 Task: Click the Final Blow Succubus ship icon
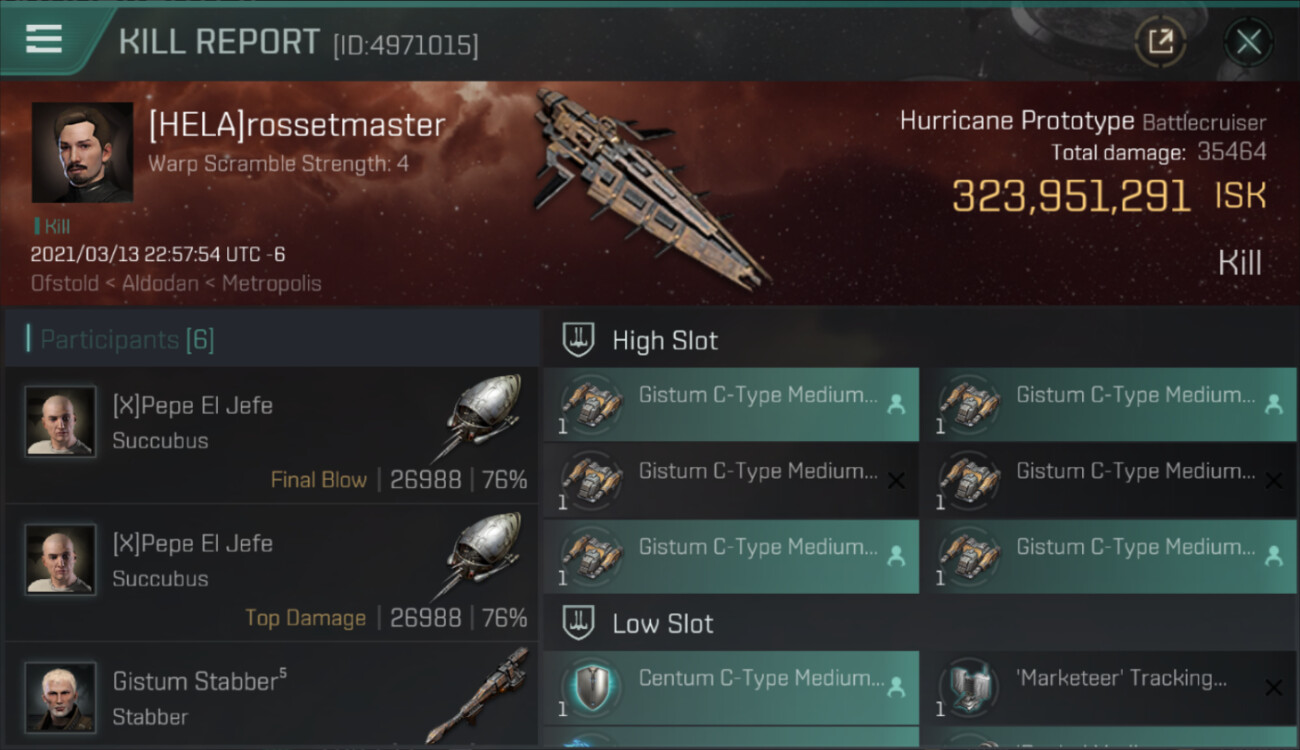[478, 418]
